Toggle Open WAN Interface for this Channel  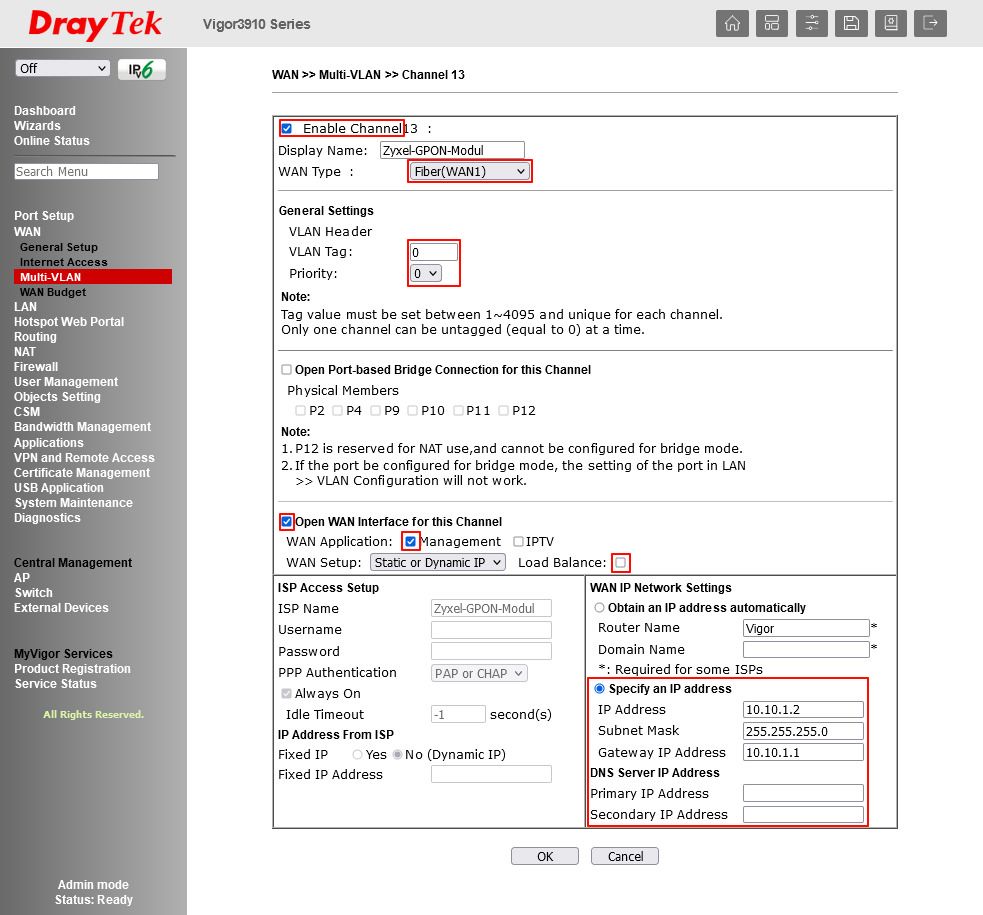pos(286,521)
